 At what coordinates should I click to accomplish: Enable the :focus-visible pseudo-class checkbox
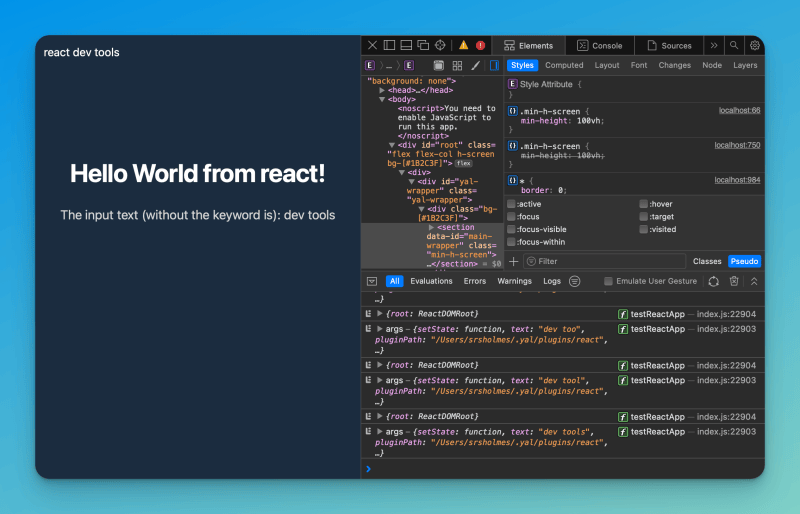[x=511, y=230]
